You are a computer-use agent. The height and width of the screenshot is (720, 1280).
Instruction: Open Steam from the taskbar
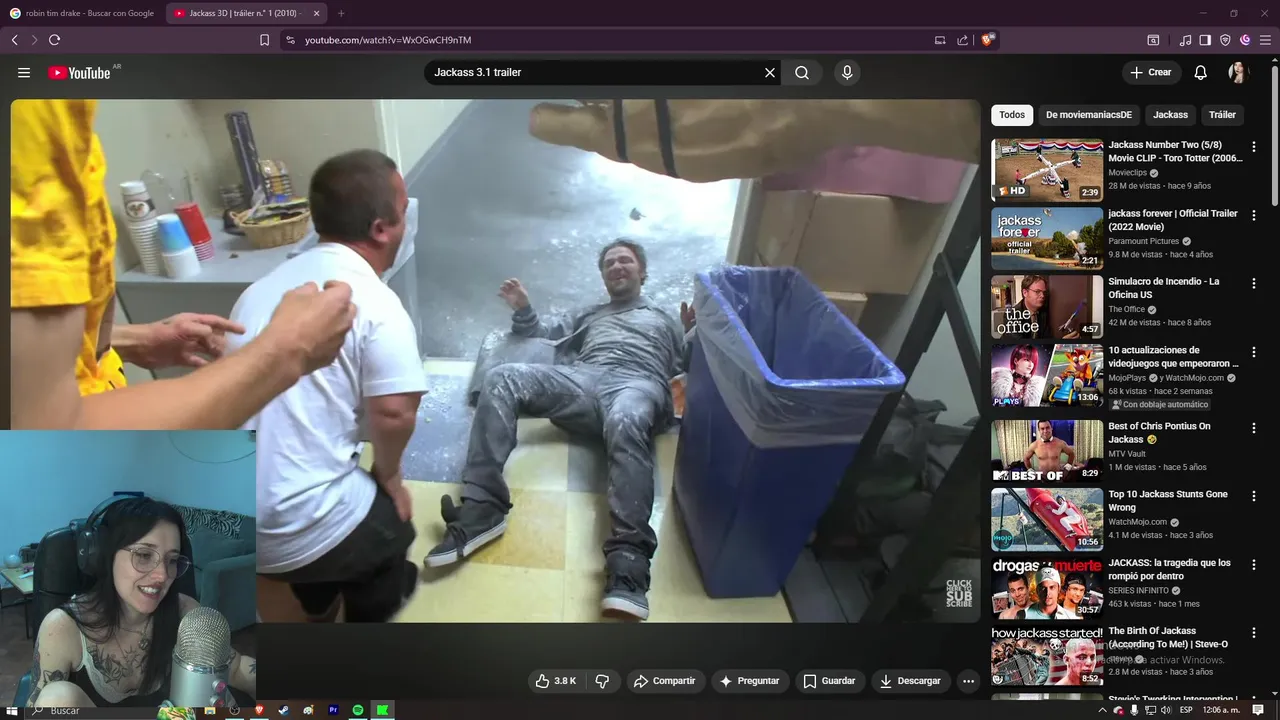click(283, 710)
